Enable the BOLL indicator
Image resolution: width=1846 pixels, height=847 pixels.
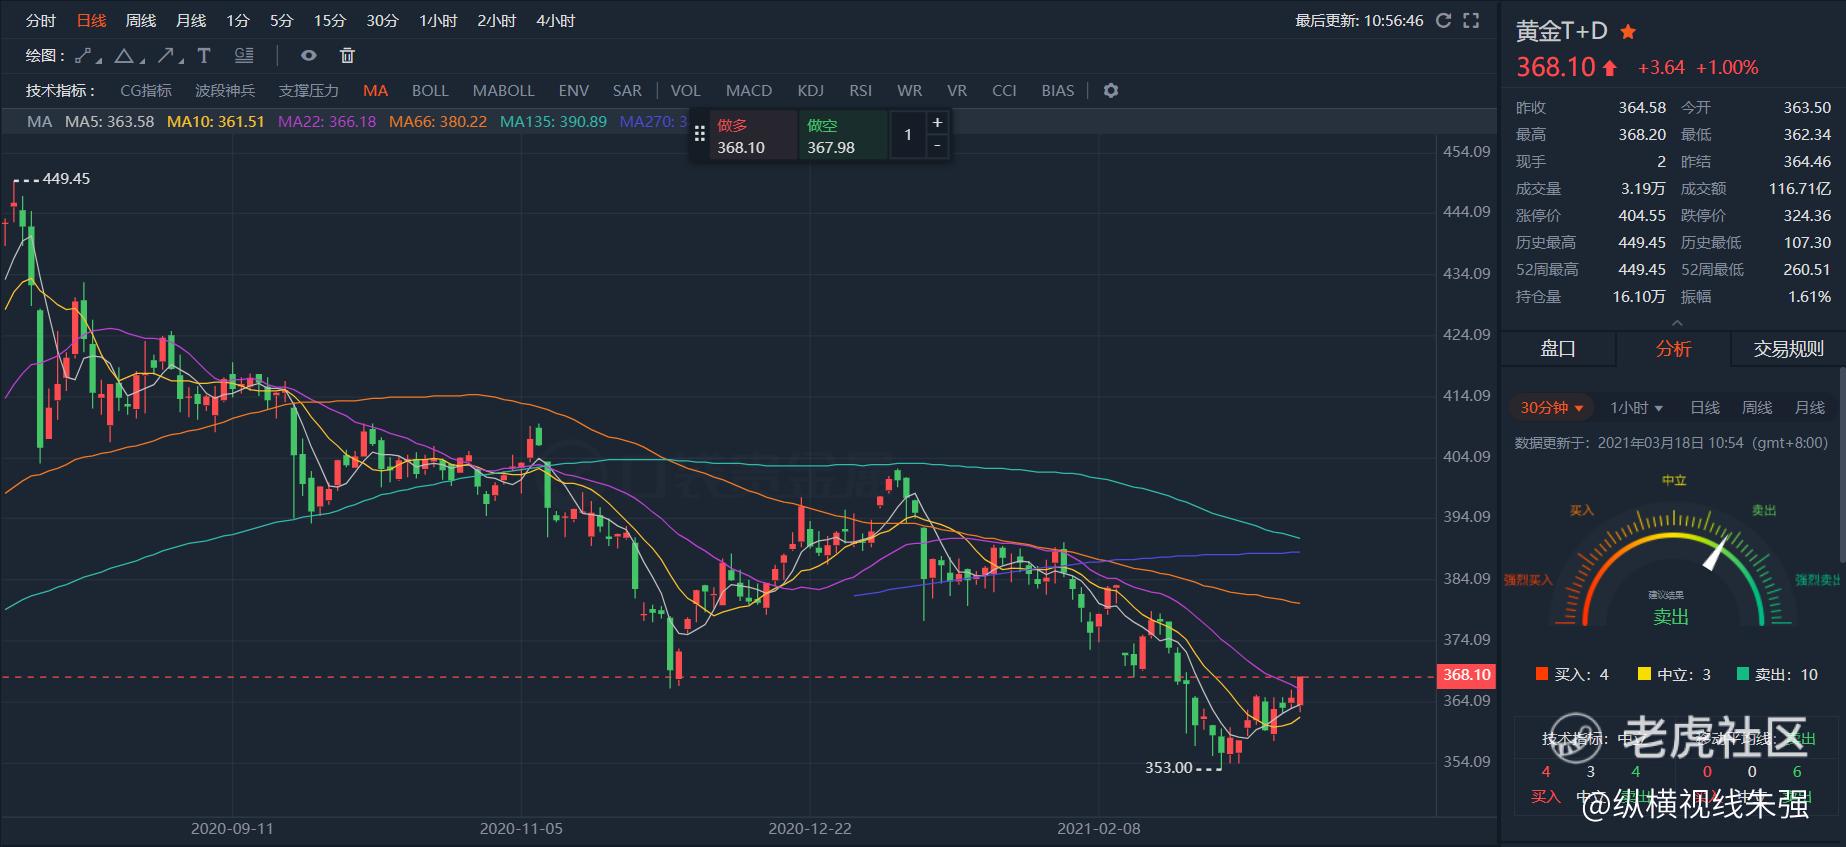[430, 90]
